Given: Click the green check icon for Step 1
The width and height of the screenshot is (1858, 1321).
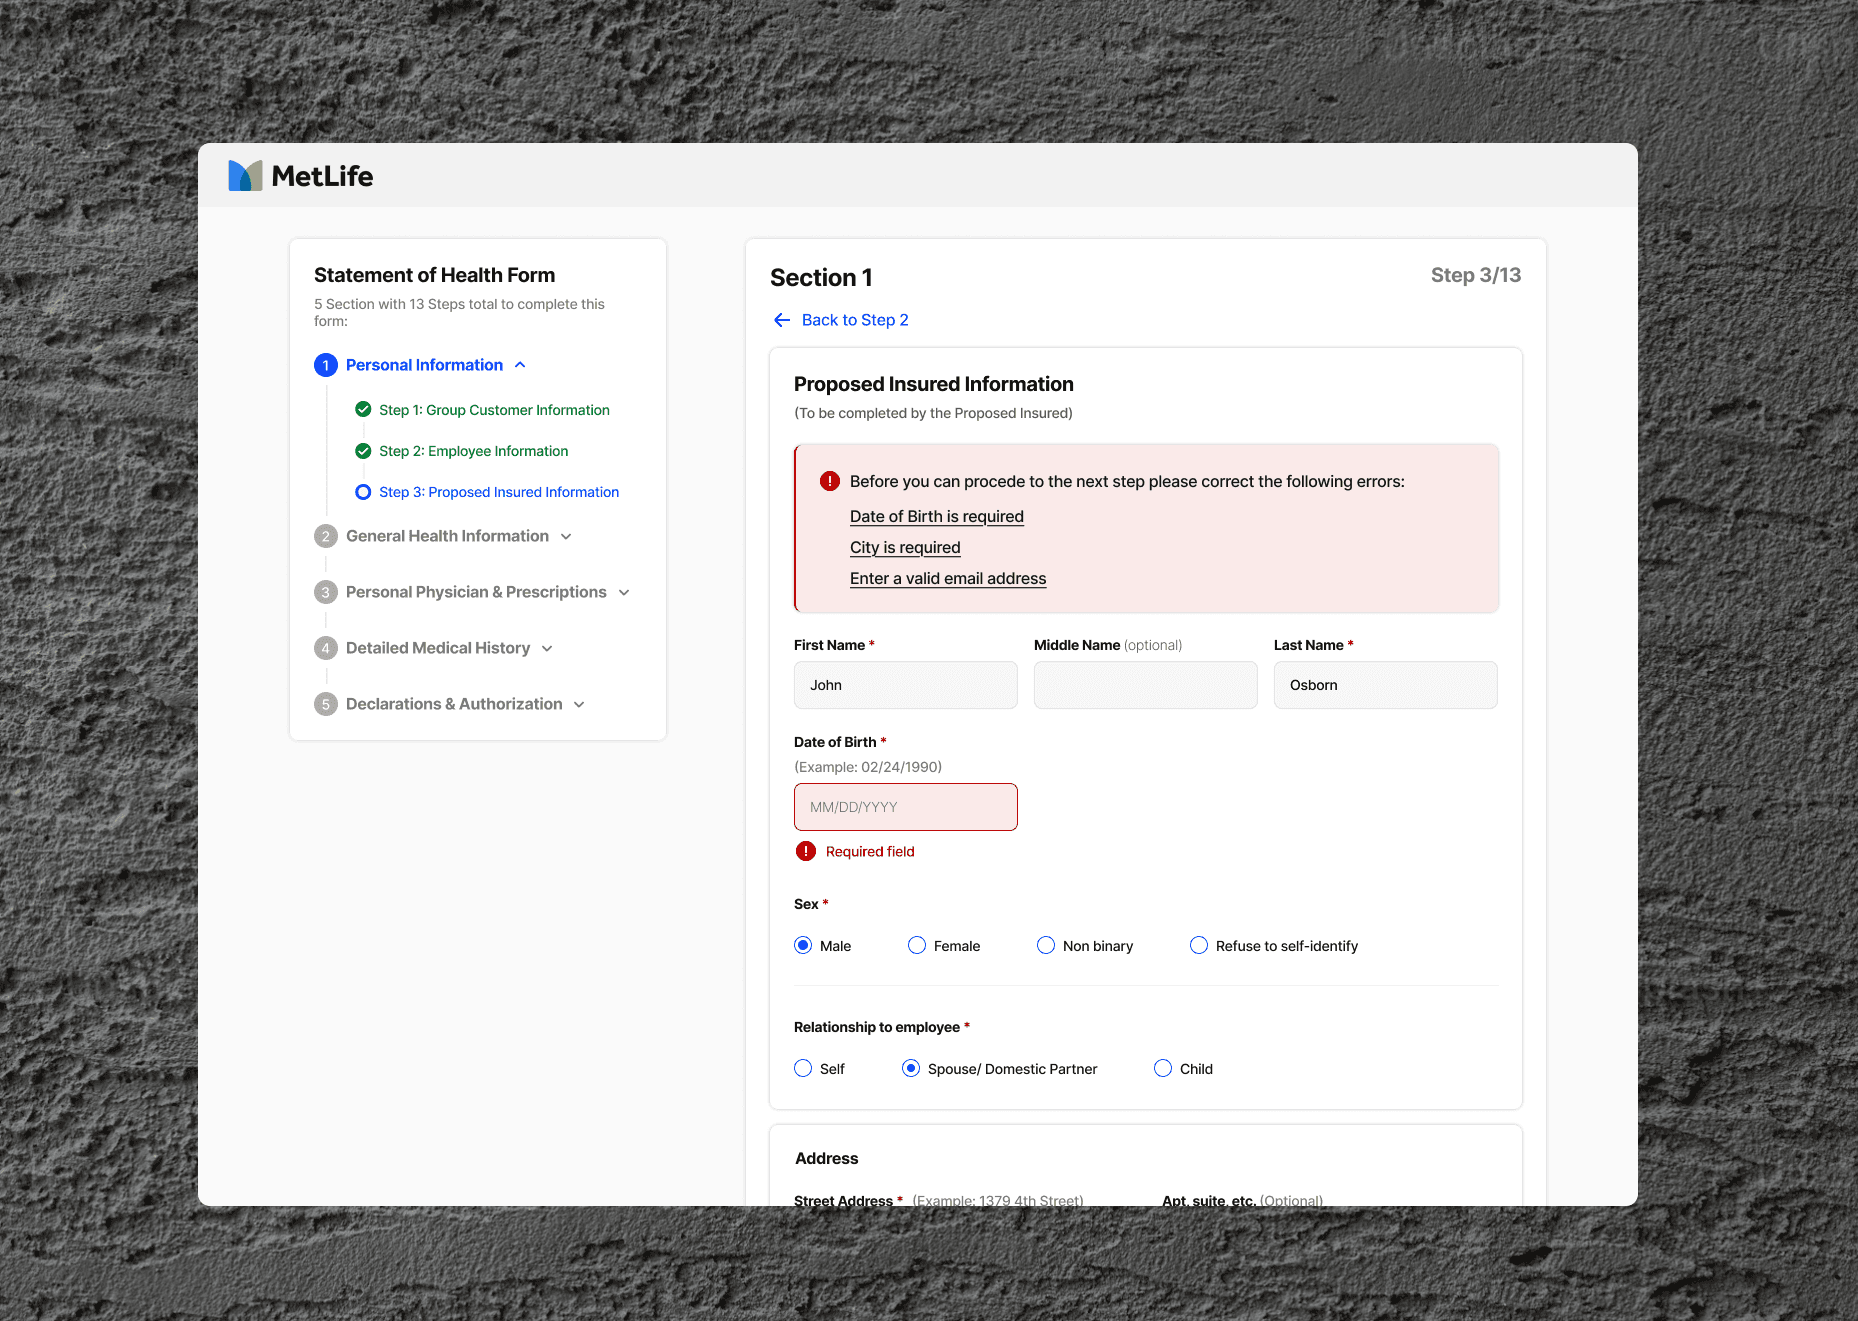Looking at the screenshot, I should point(363,409).
